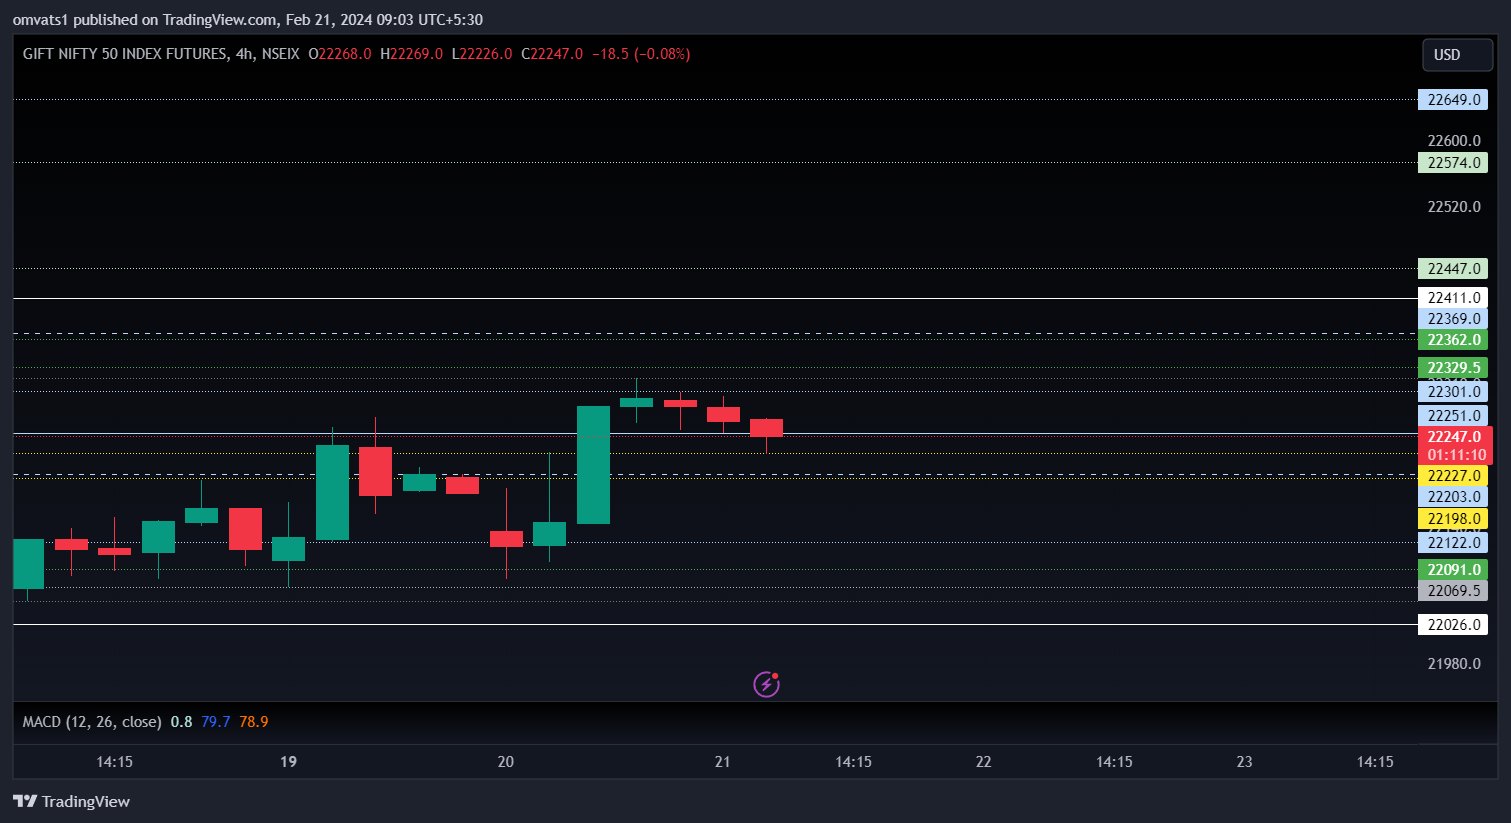
Task: Click the latest red candle near 22247
Action: pyautogui.click(x=766, y=428)
